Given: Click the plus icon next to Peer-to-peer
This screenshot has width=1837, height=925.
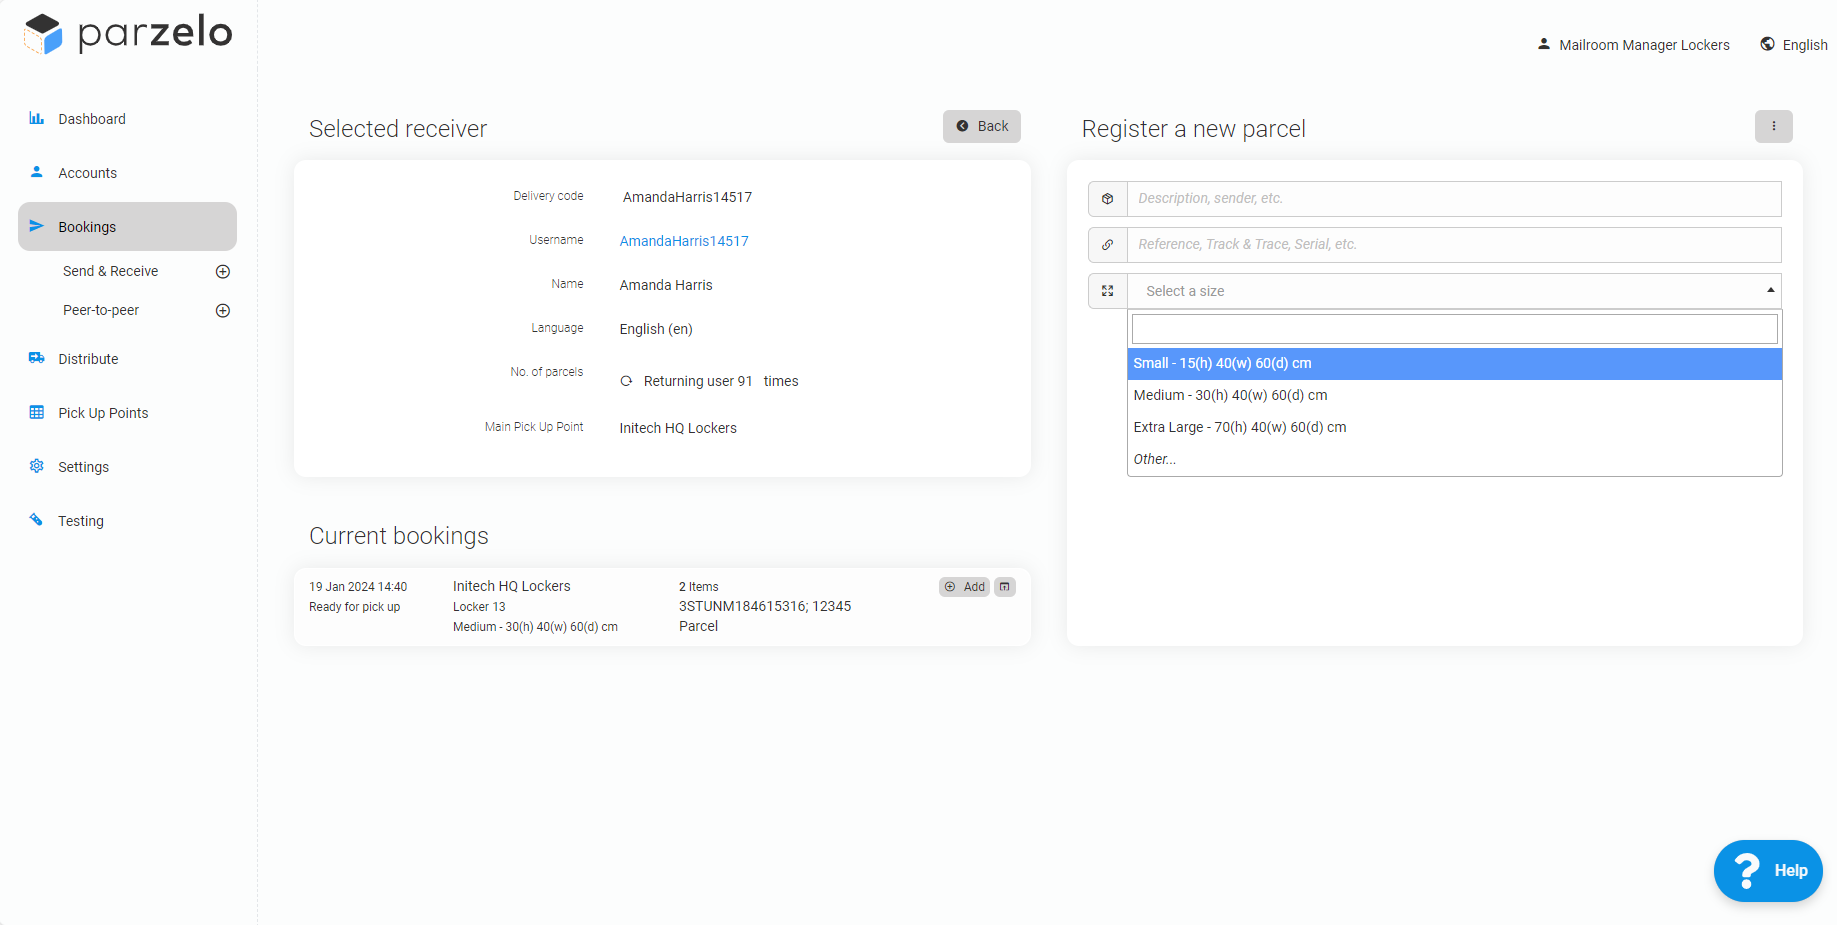Looking at the screenshot, I should [223, 310].
